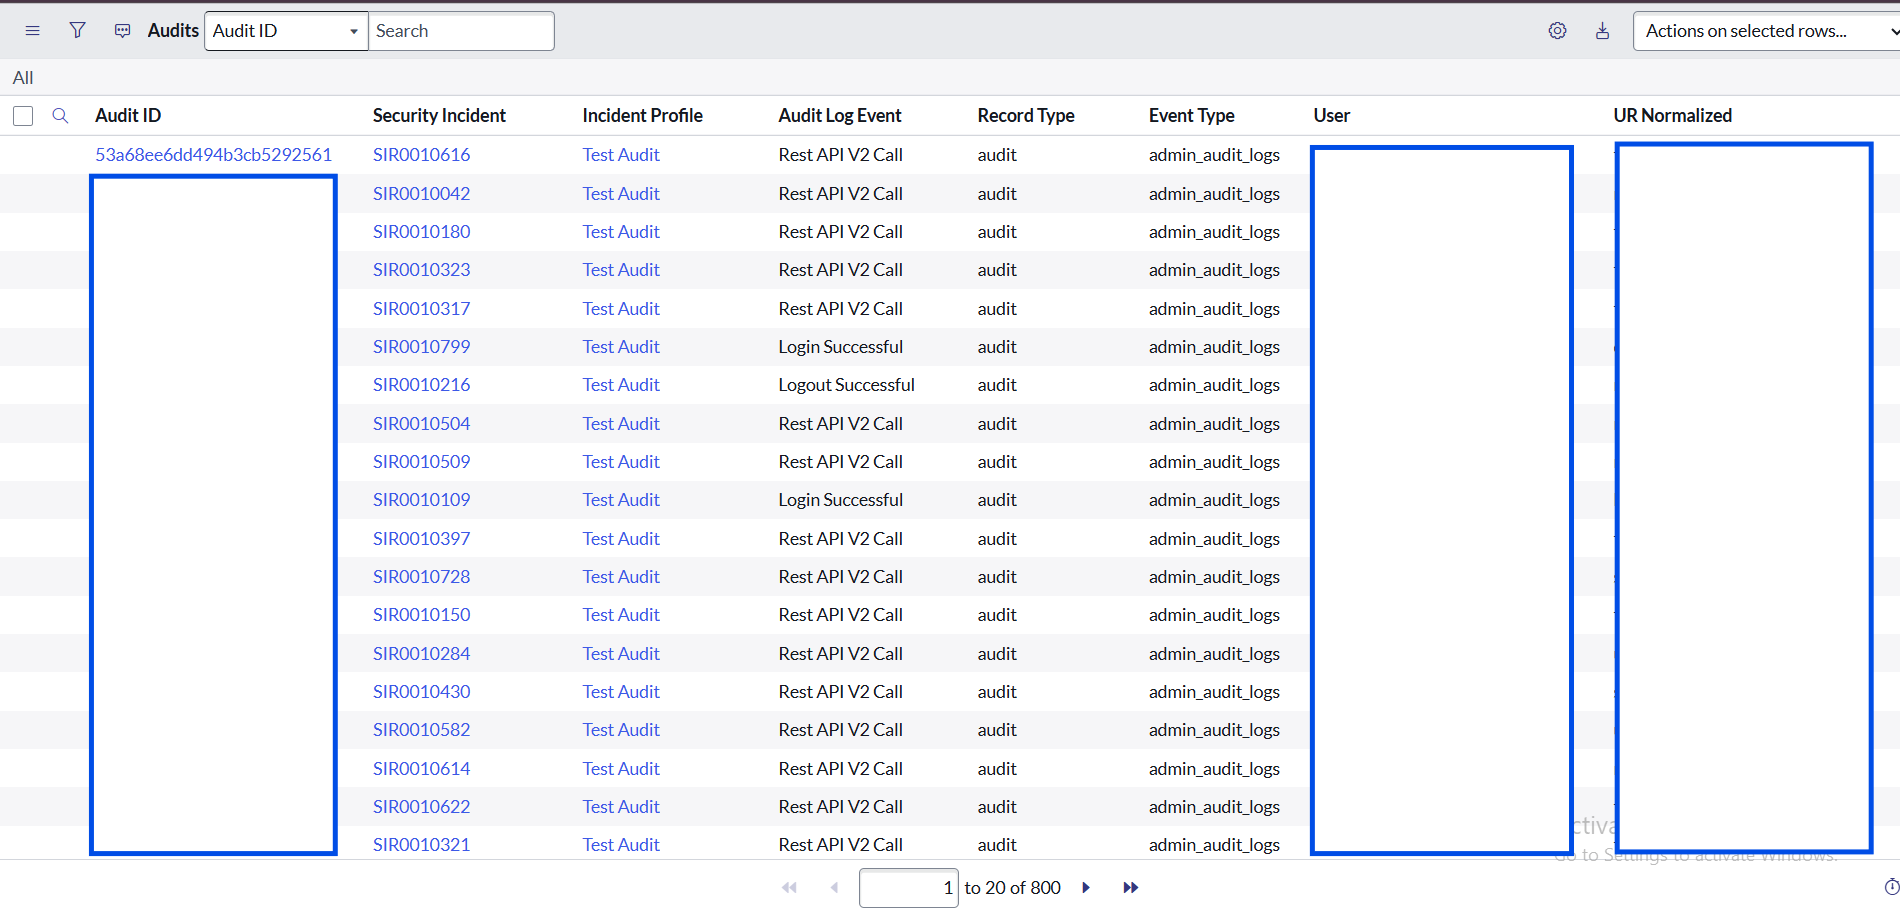The height and width of the screenshot is (908, 1900).
Task: Open the list context menu hamburger icon
Action: [32, 31]
